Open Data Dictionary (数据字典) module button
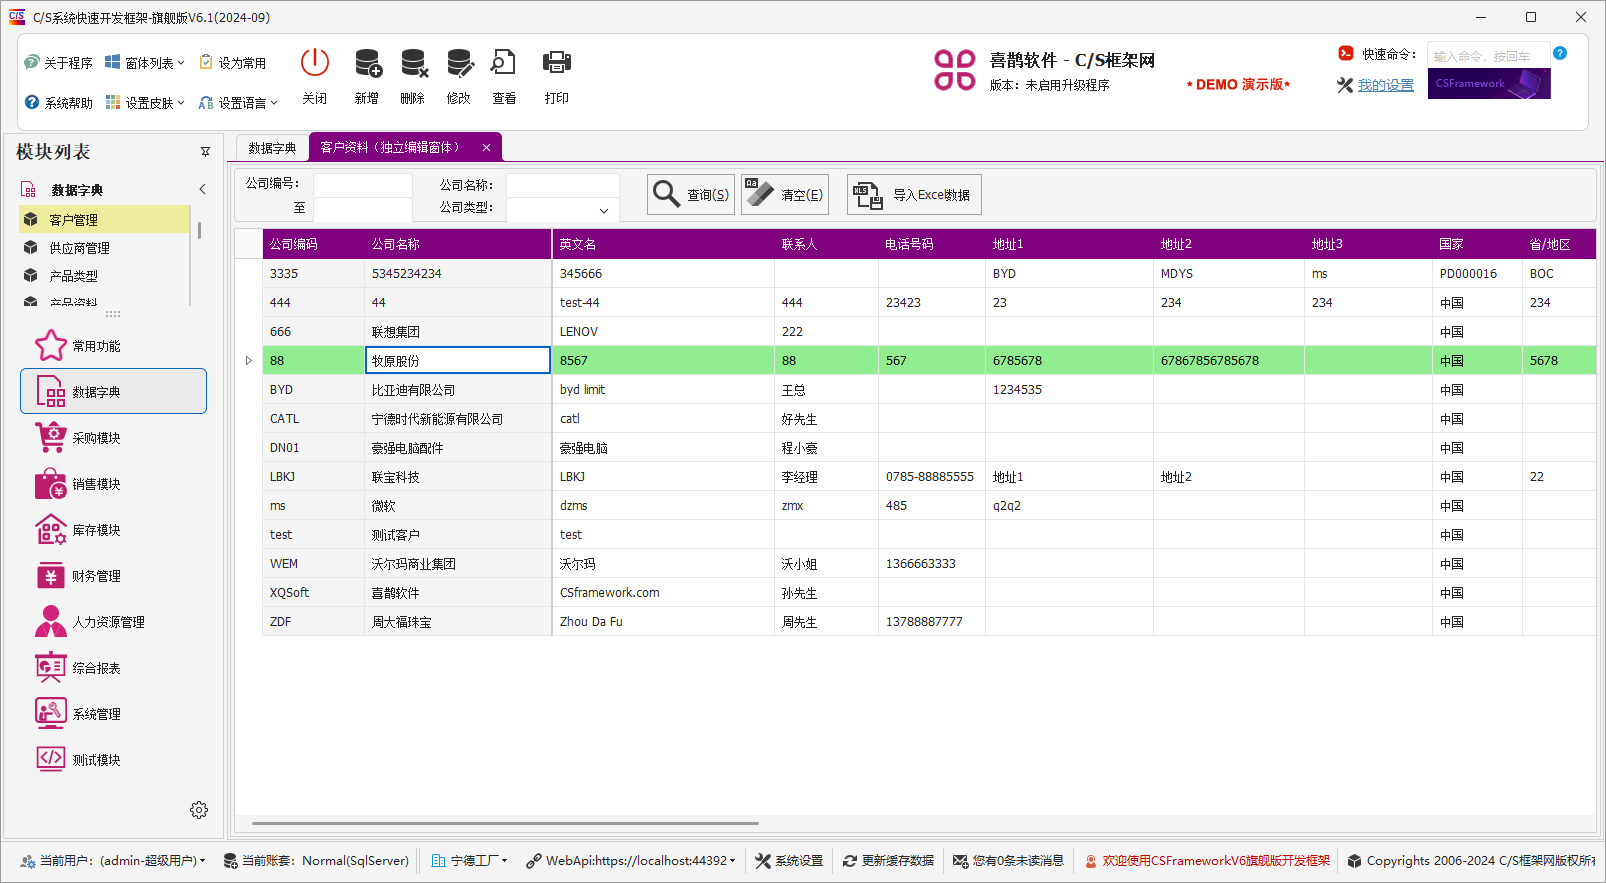The image size is (1606, 883). coord(113,391)
